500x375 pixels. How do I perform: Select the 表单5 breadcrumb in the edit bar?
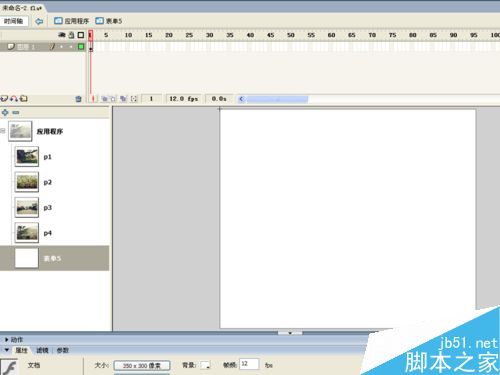pyautogui.click(x=109, y=21)
